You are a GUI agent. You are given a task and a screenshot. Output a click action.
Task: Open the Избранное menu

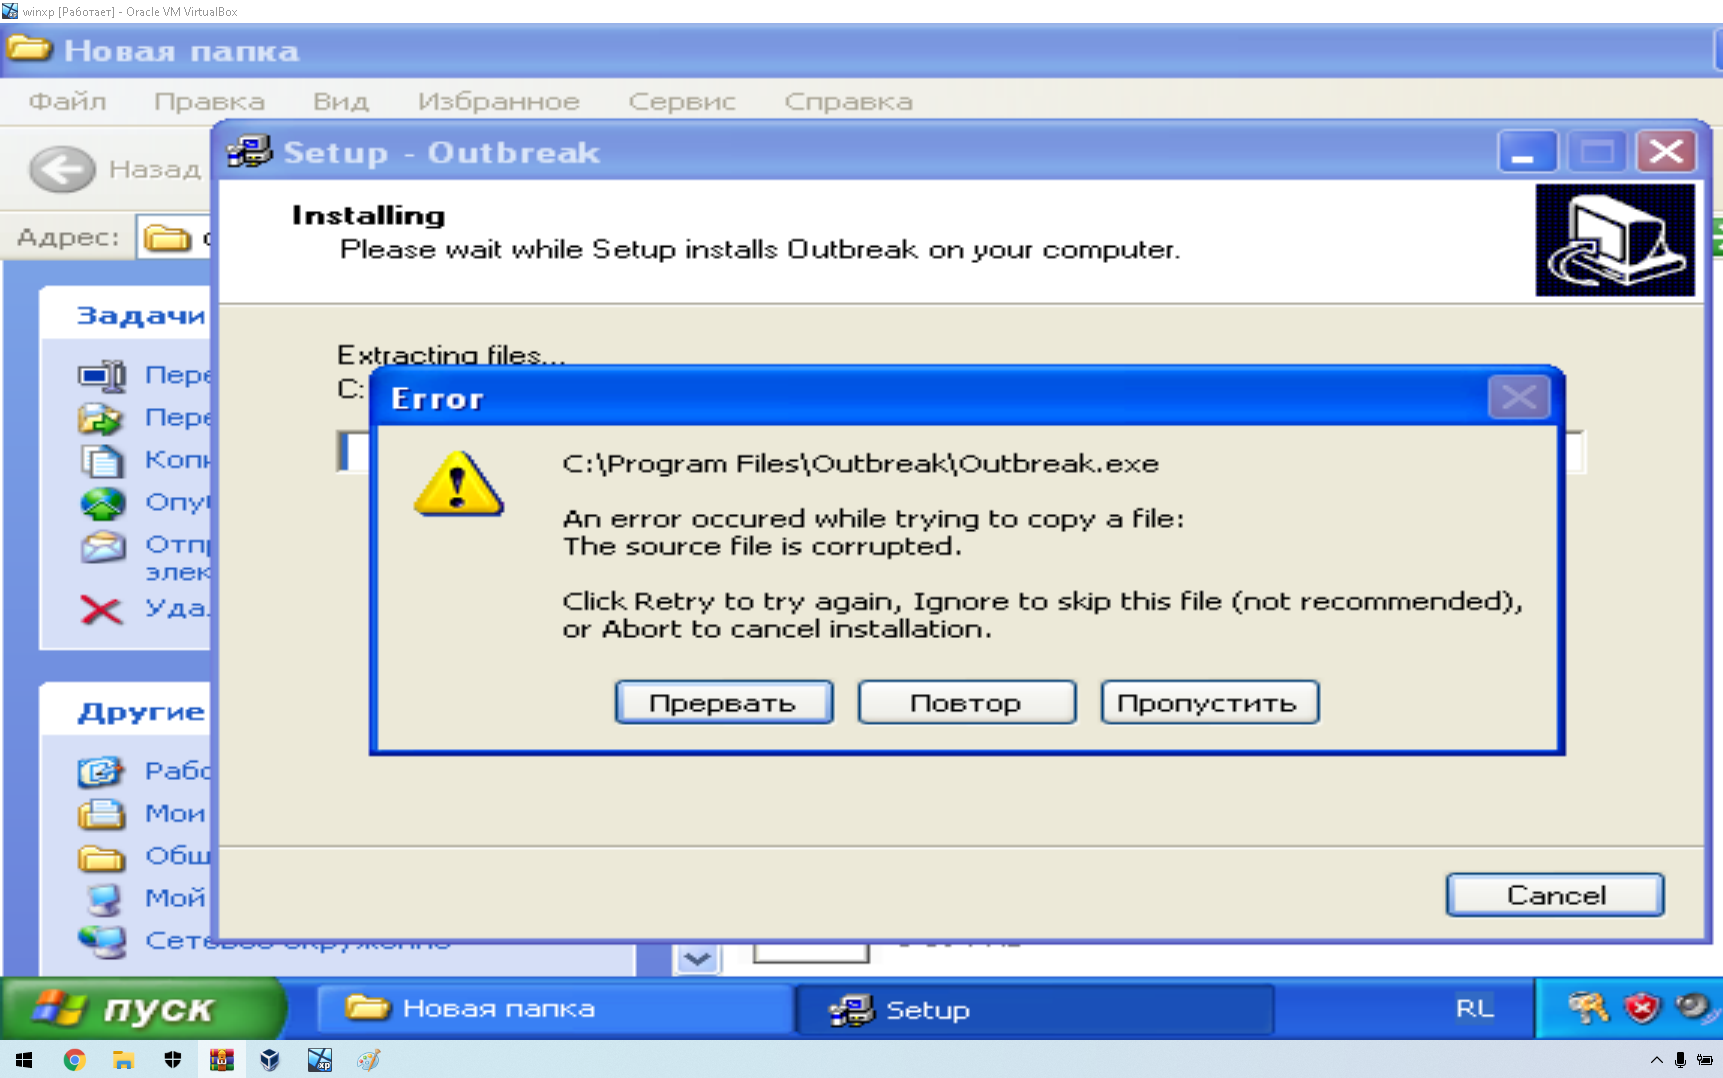498,101
